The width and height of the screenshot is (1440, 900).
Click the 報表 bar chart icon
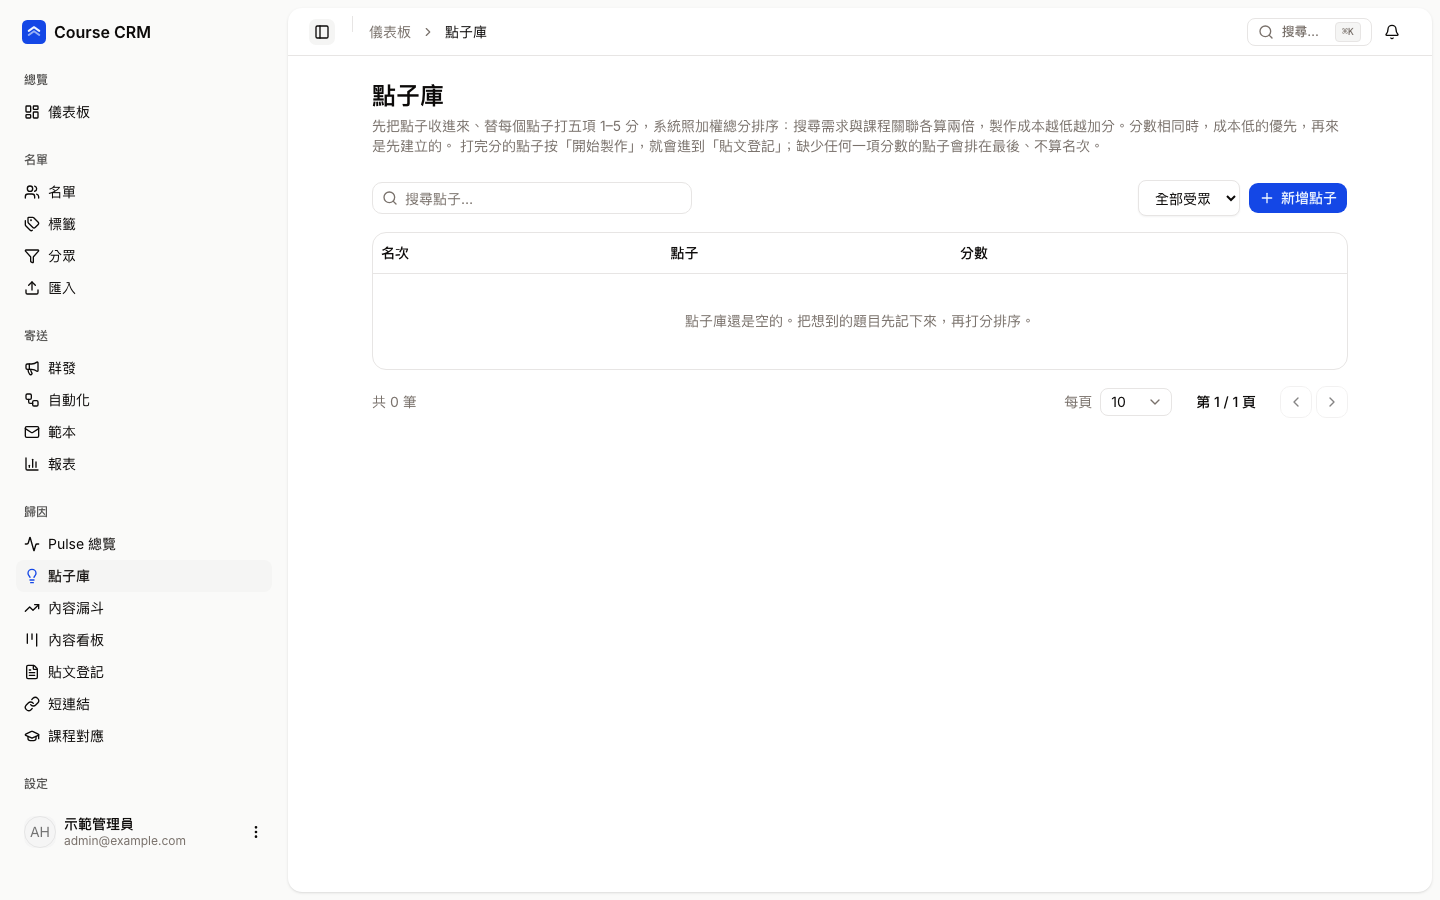coord(32,464)
